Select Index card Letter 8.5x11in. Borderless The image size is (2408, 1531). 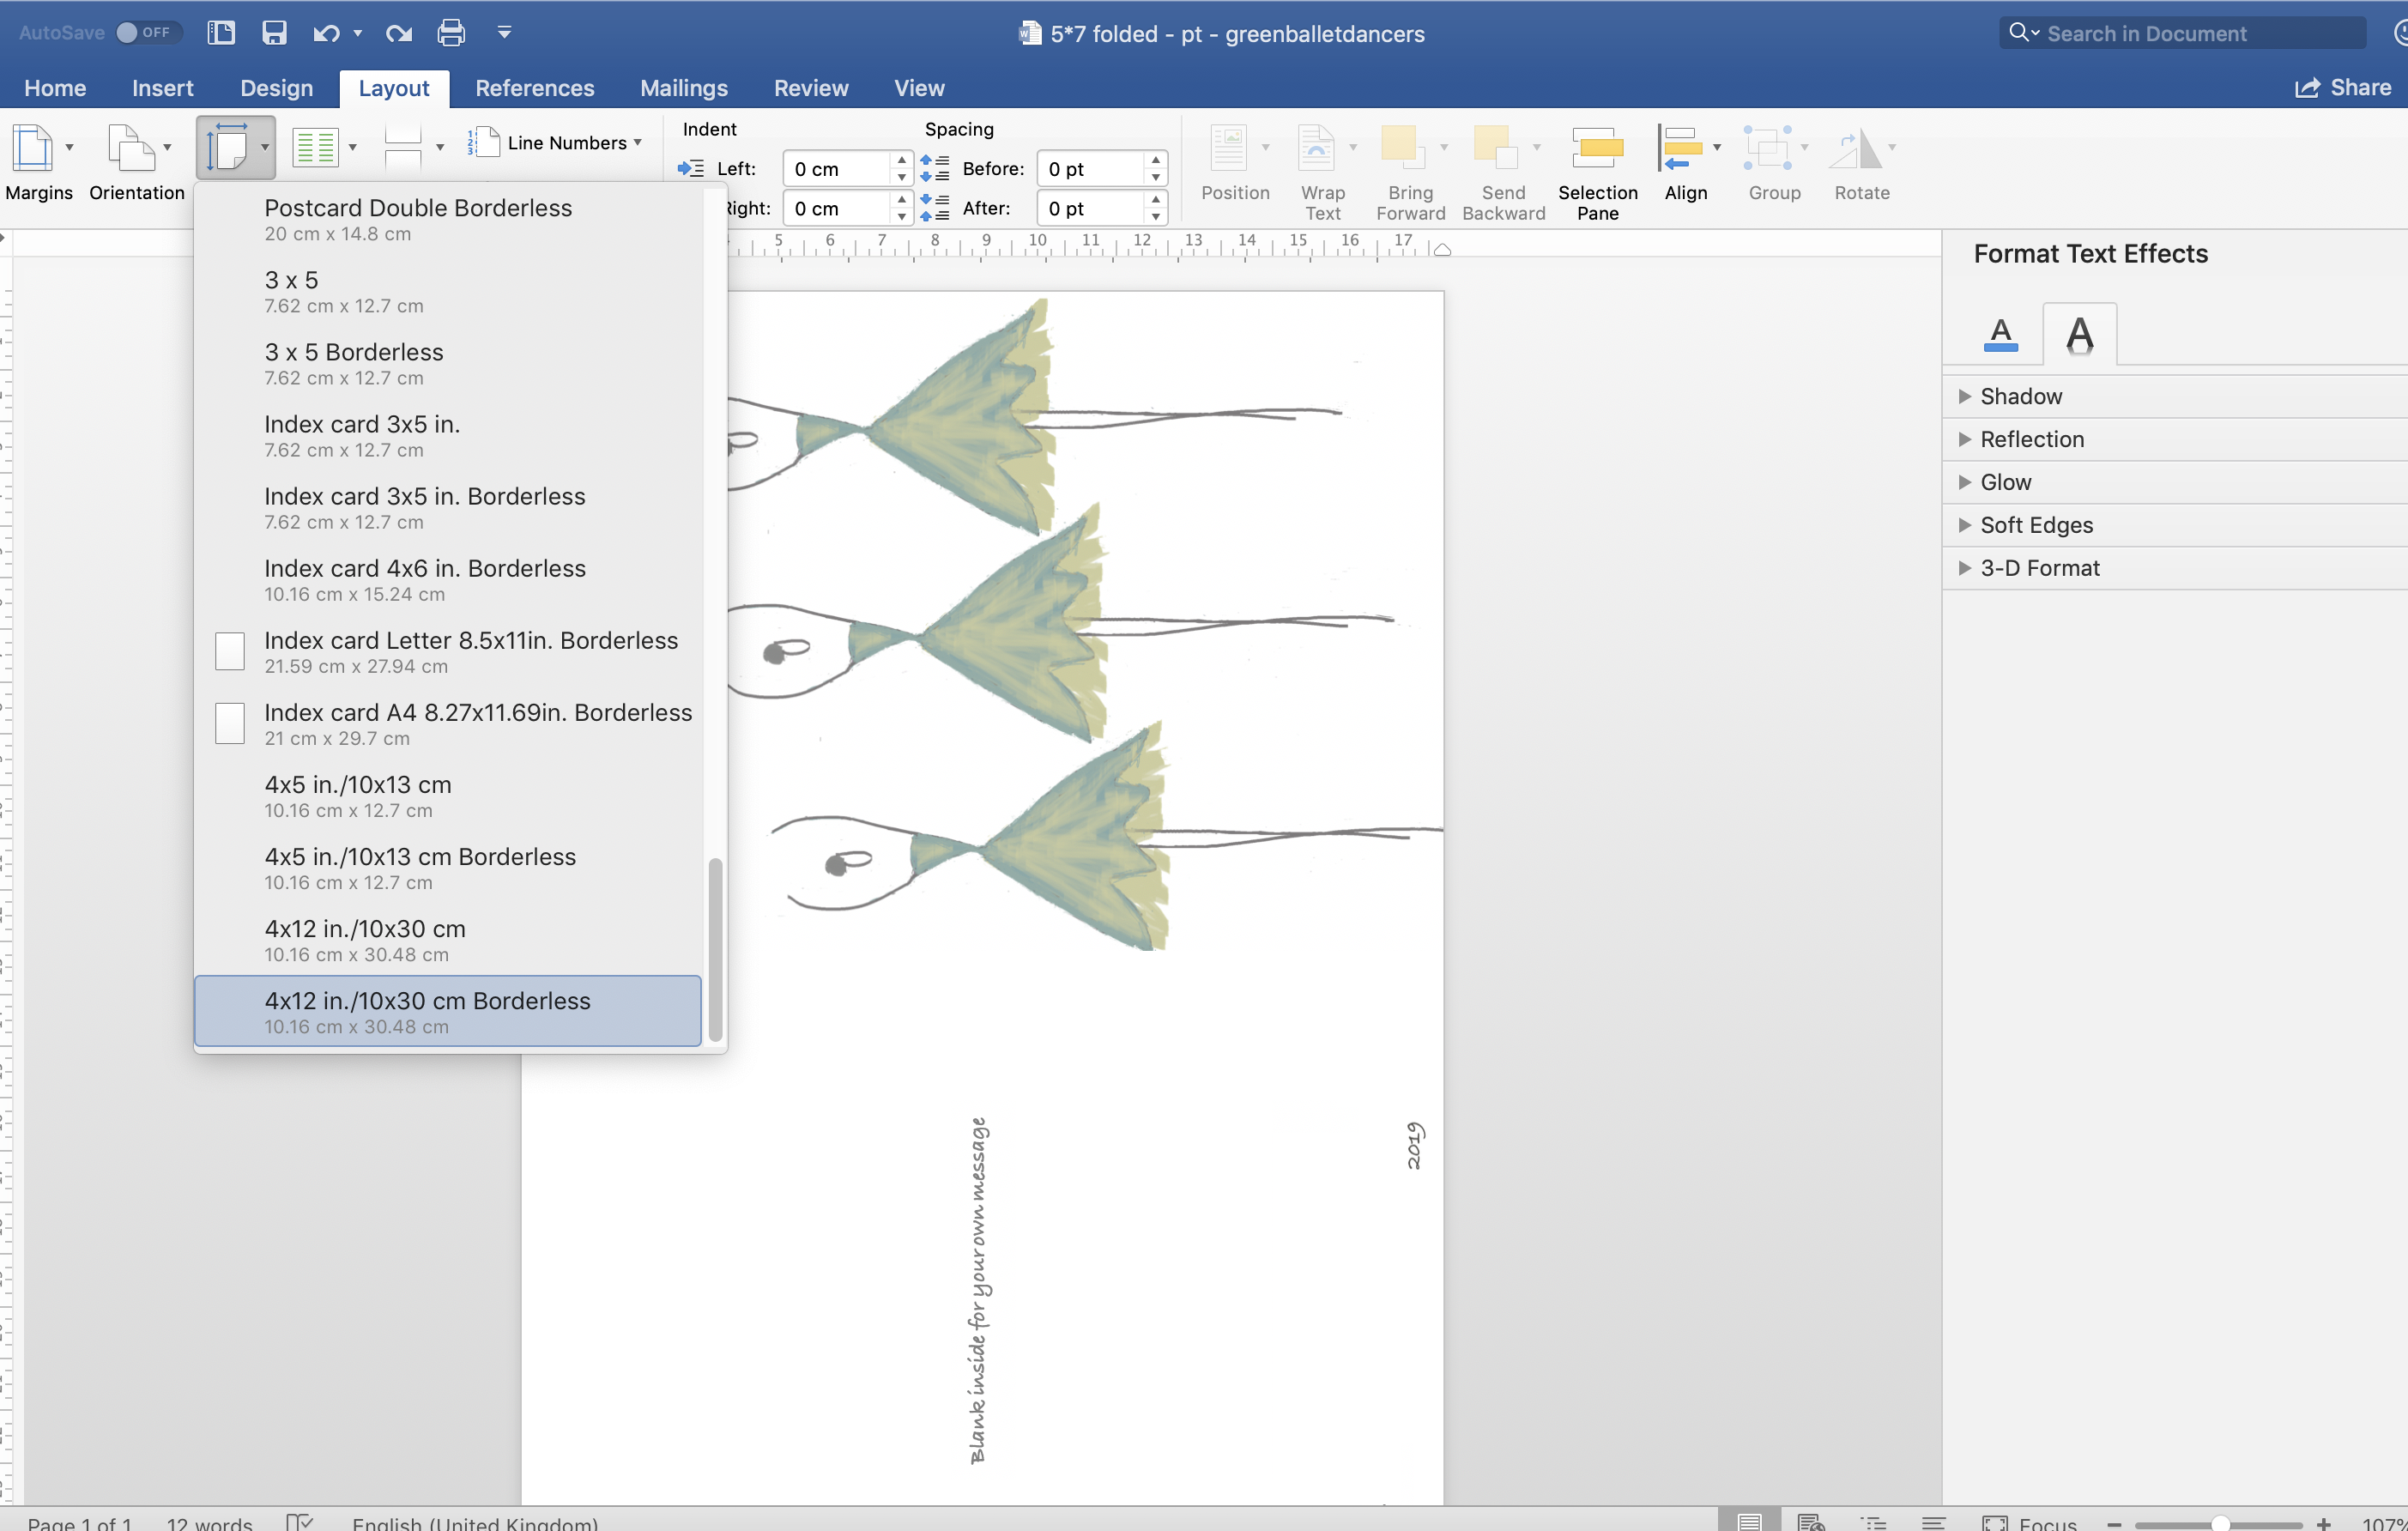(x=448, y=651)
